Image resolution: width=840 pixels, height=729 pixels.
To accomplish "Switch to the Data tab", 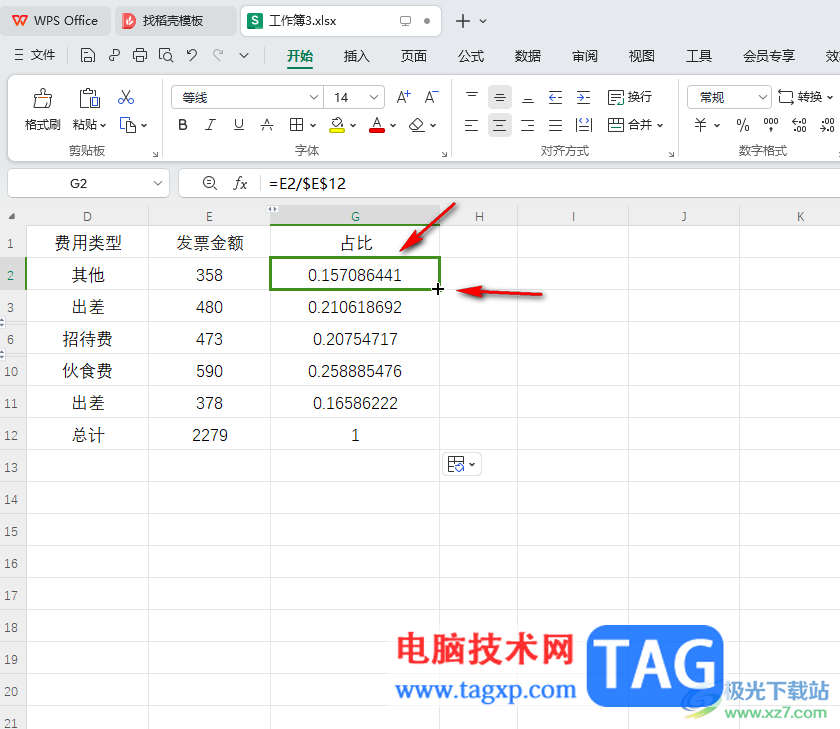I will click(x=528, y=56).
